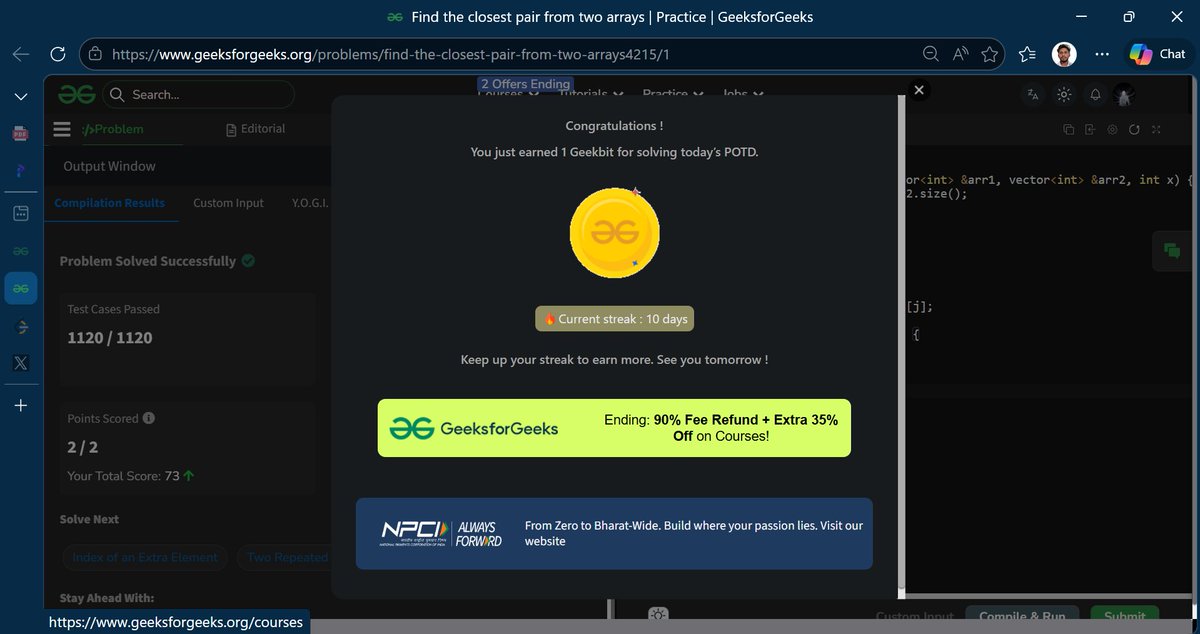The image size is (1200, 634).
Task: Click the NPCI Always Forward advertisement
Action: (614, 534)
